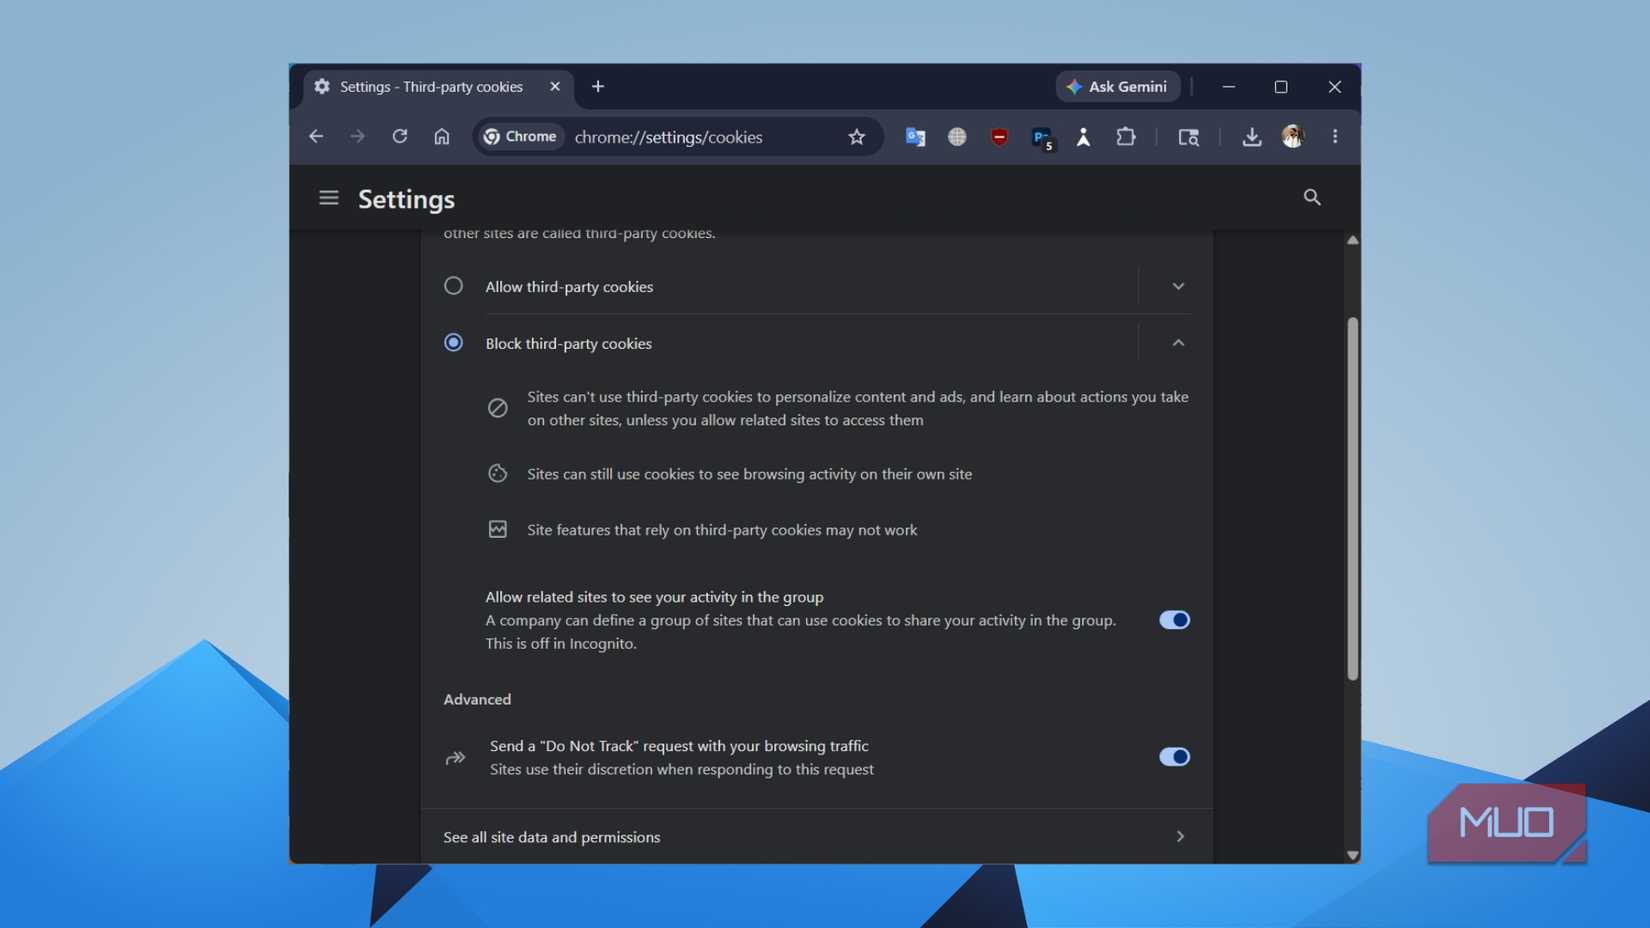The height and width of the screenshot is (928, 1650).
Task: Open the blue P extension with badge
Action: (1042, 138)
